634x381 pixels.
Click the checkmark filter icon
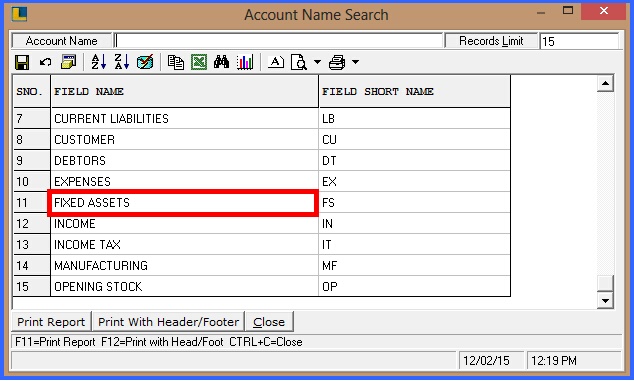[x=145, y=62]
